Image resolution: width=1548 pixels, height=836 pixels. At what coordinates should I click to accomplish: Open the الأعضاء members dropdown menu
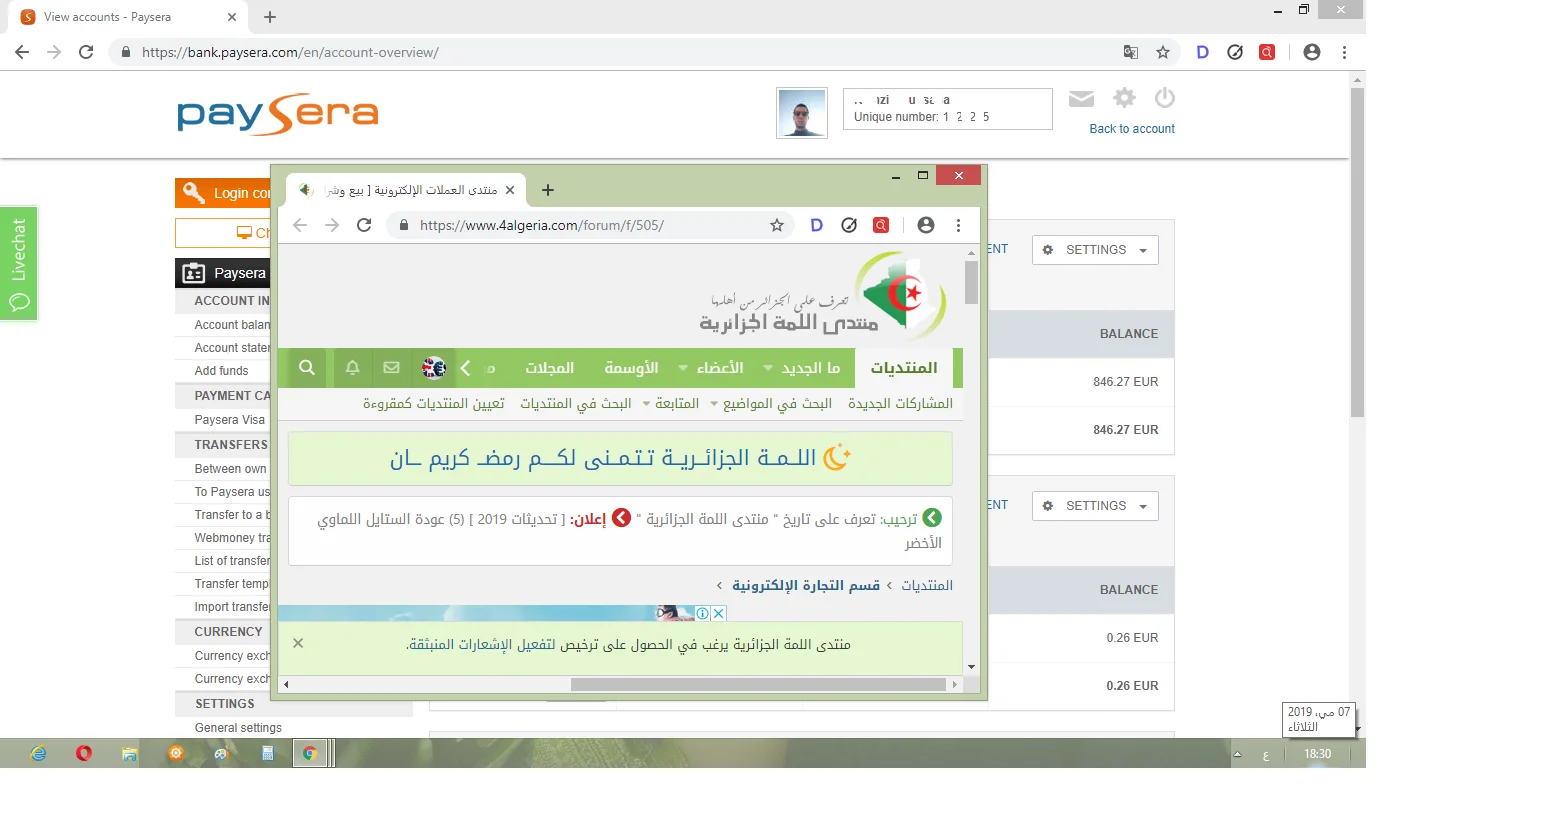(711, 368)
